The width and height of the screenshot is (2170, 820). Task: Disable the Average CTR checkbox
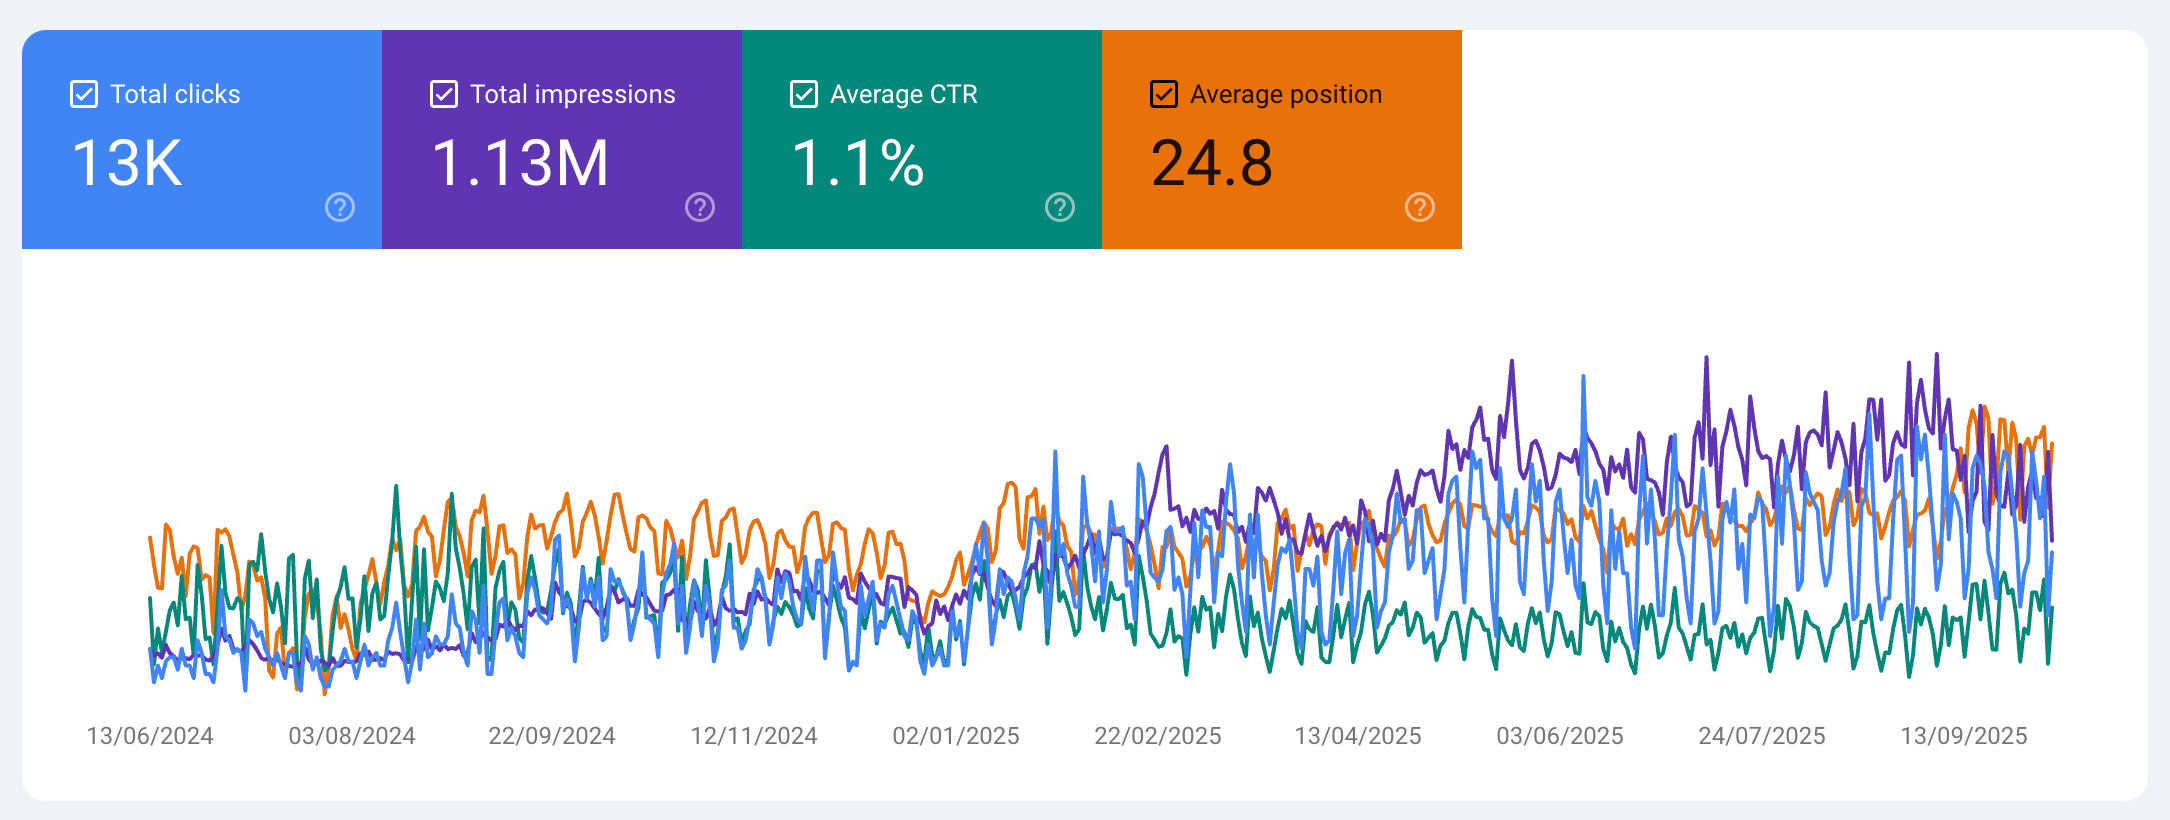coord(804,94)
